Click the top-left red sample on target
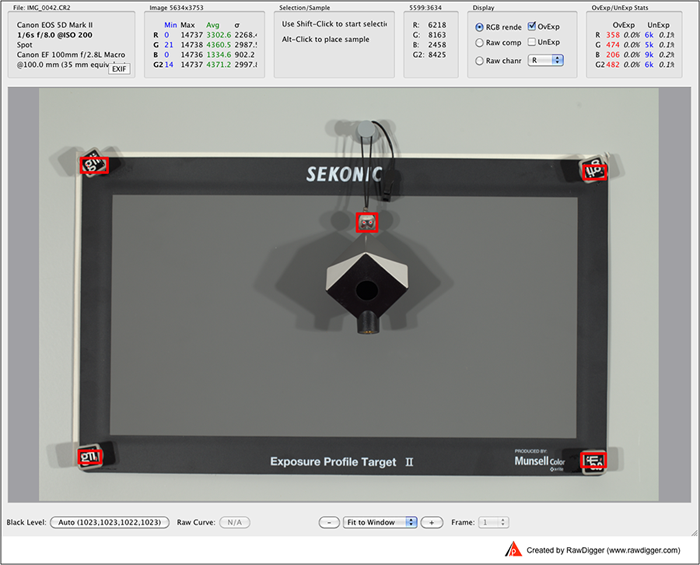This screenshot has width=700, height=565. tap(94, 165)
